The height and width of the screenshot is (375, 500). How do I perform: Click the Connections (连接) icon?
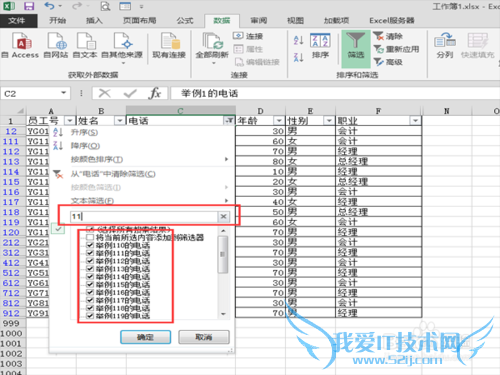point(248,36)
